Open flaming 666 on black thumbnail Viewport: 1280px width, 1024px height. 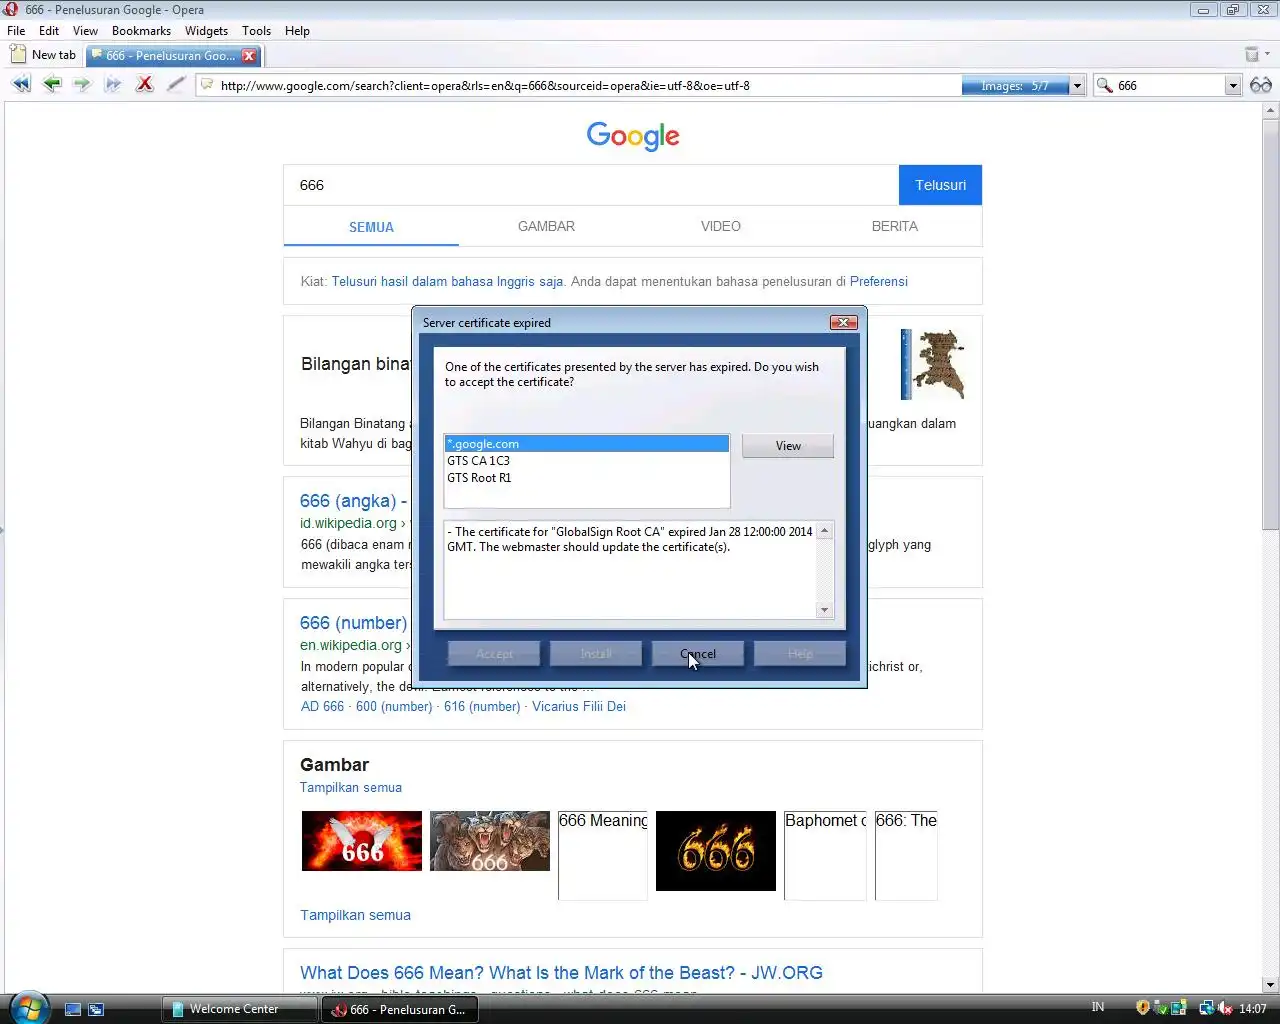pyautogui.click(x=716, y=851)
